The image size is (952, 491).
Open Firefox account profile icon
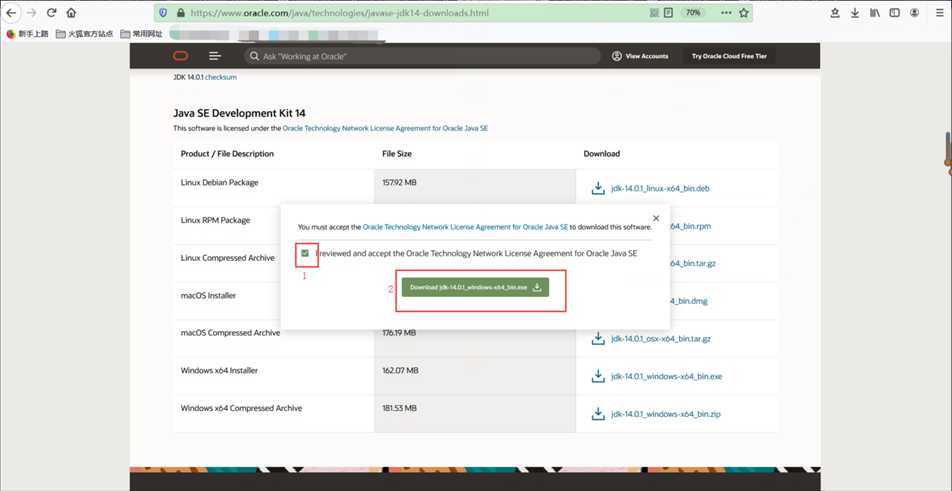point(914,13)
